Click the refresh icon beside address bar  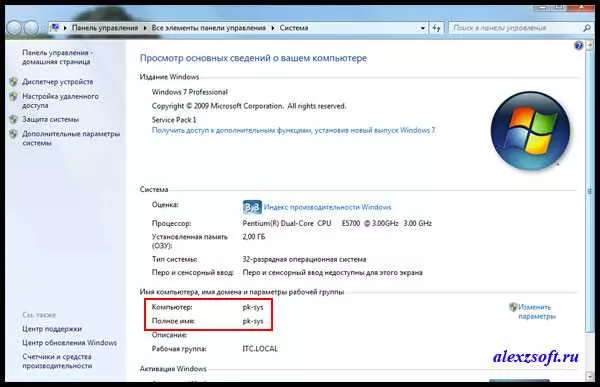[437, 28]
